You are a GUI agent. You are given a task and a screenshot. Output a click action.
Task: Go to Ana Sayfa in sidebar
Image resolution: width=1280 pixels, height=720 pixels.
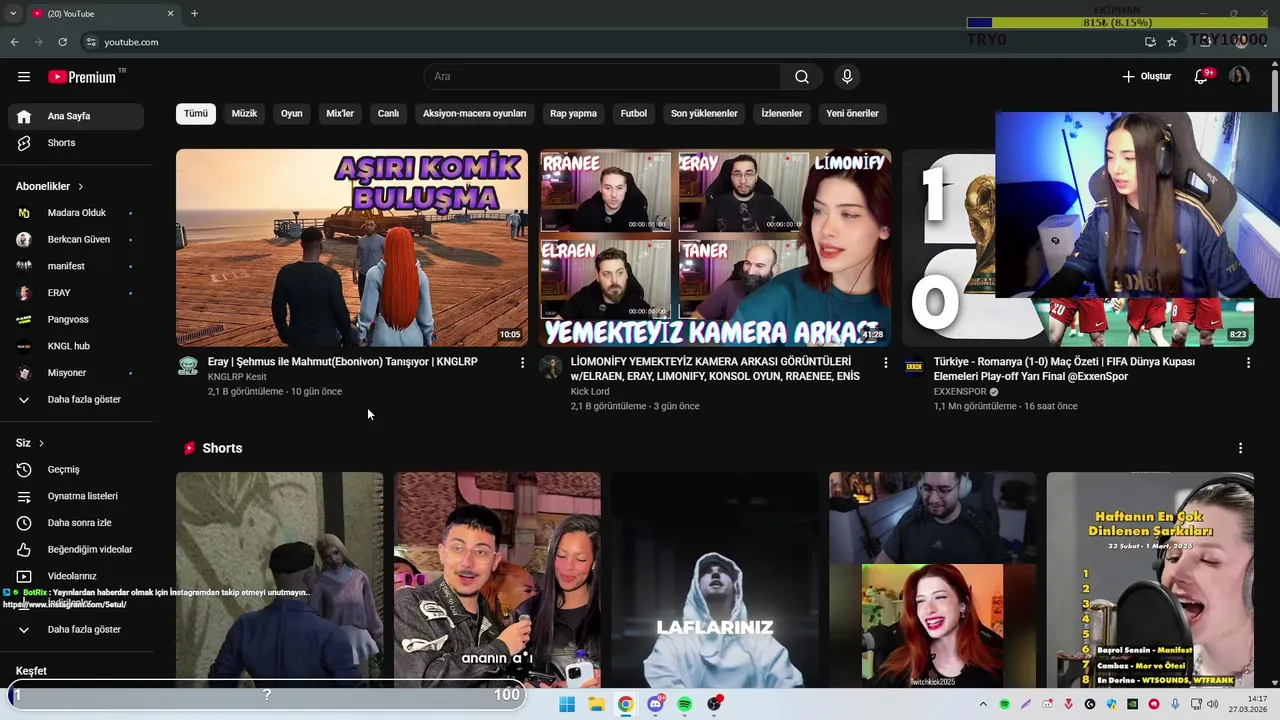(76, 116)
